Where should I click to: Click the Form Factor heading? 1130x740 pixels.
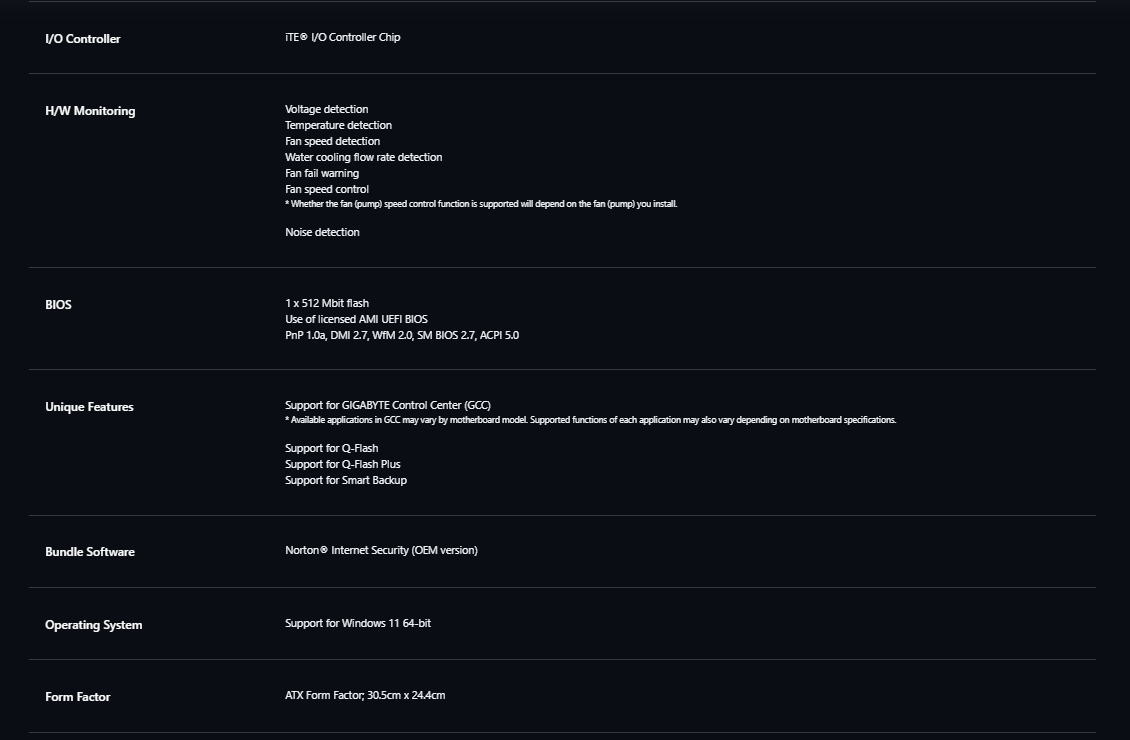(78, 697)
